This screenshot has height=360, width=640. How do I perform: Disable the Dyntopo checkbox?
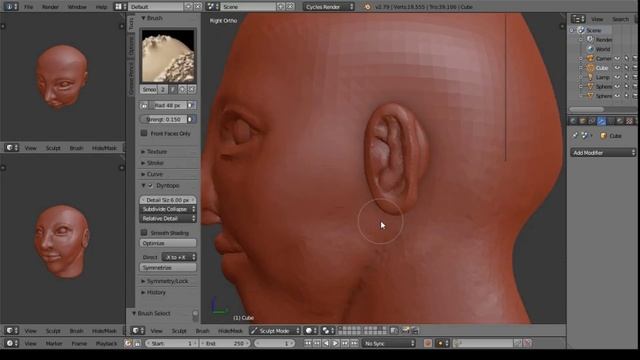pyautogui.click(x=151, y=185)
